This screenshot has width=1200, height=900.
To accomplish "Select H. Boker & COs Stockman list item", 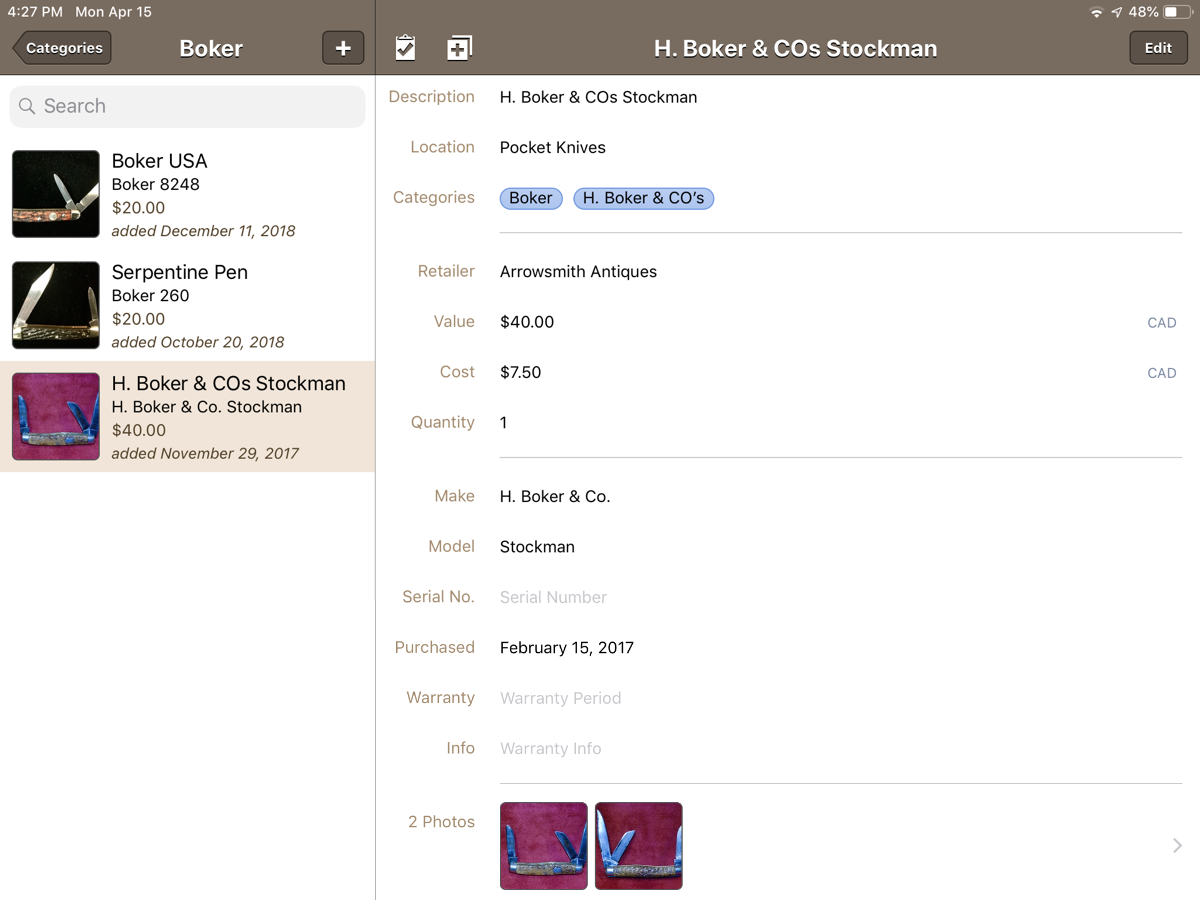I will click(187, 416).
